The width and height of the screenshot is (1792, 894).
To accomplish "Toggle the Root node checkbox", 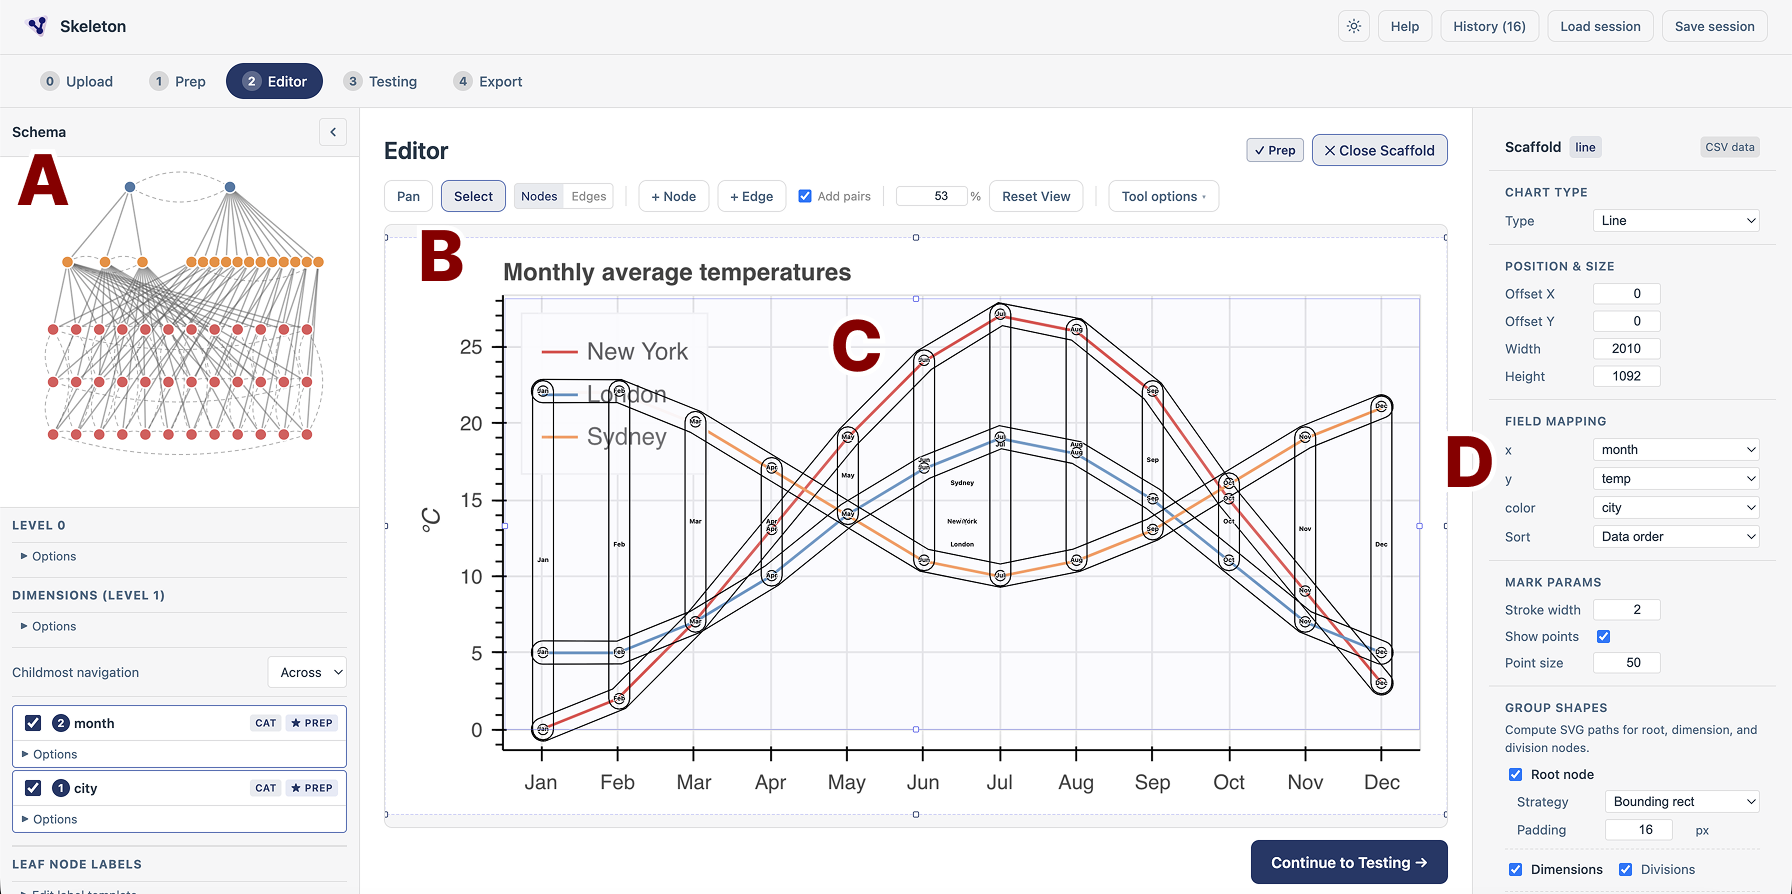I will coord(1516,774).
